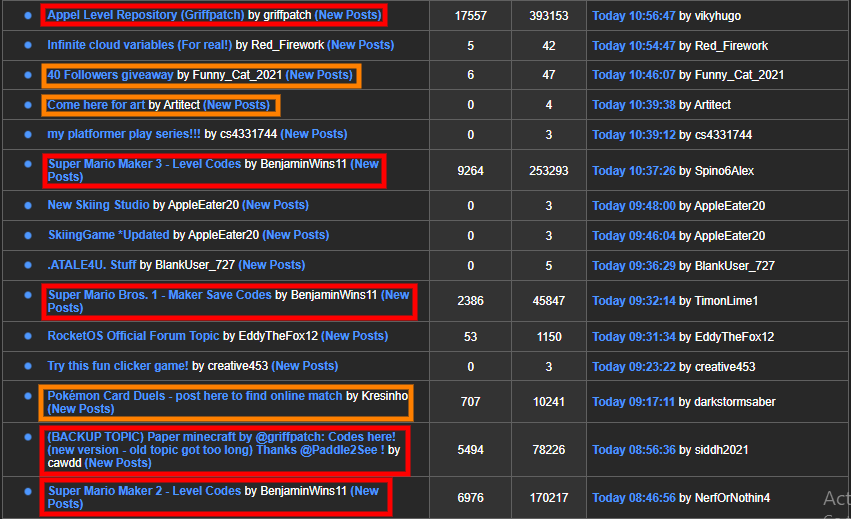This screenshot has width=851, height=519.
Task: Click the unread dot beside Super Mario Bros. 1
Action: coord(28,295)
